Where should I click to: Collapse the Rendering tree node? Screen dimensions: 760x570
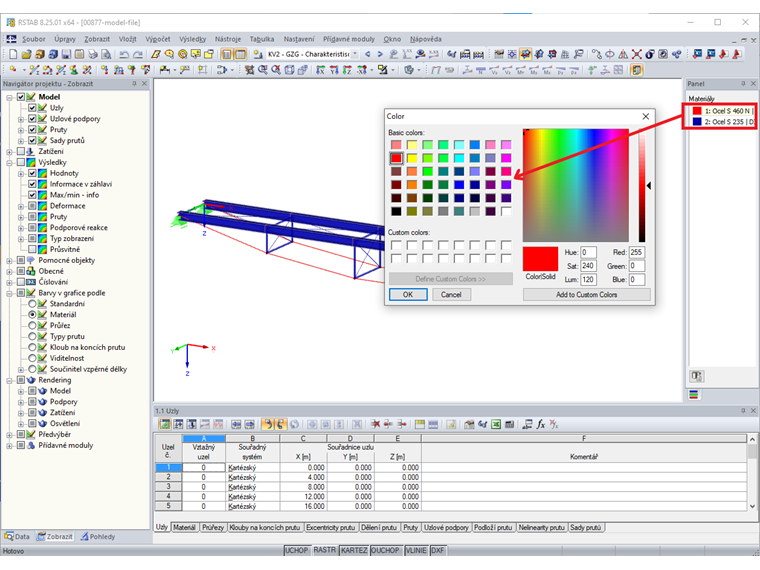(x=9, y=380)
